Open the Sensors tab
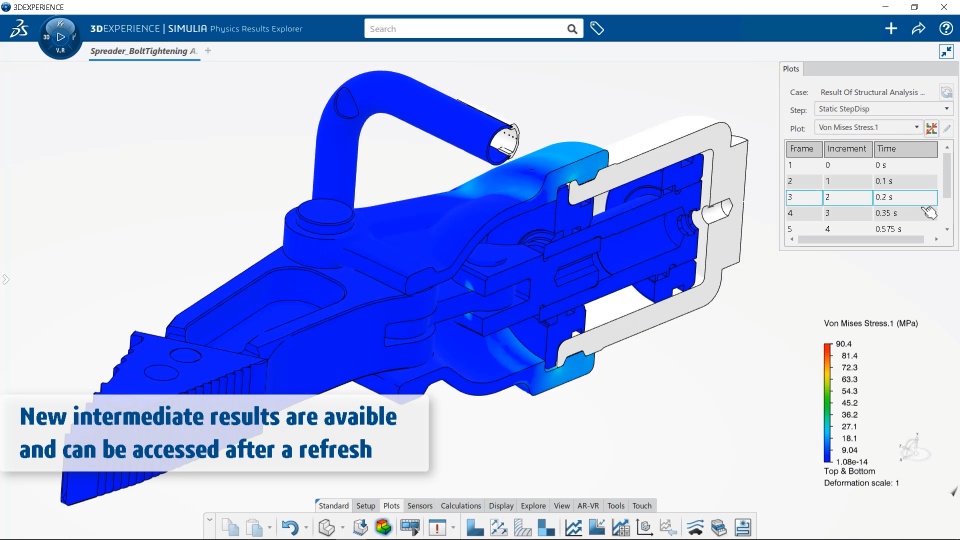The height and width of the screenshot is (540, 960). coord(420,506)
